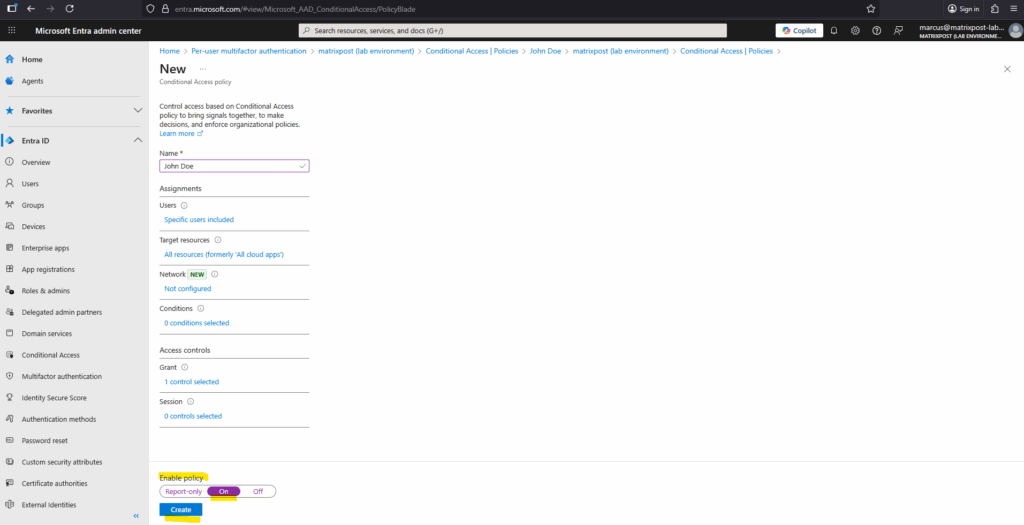Open '0 conditions selected' link
The width and height of the screenshot is (1024, 525).
pos(197,323)
